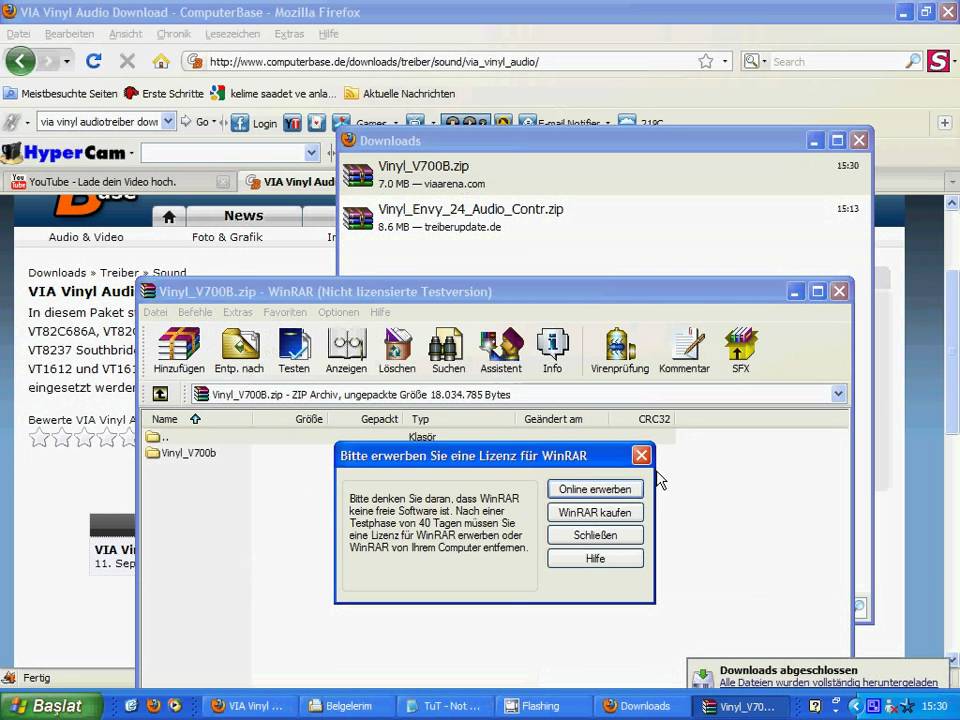Open Firefox history arrow dropdown

[67, 61]
